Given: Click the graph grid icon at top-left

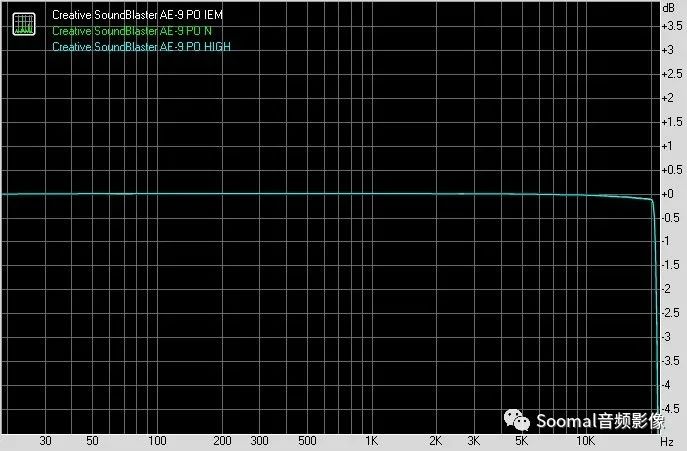Looking at the screenshot, I should (24, 24).
